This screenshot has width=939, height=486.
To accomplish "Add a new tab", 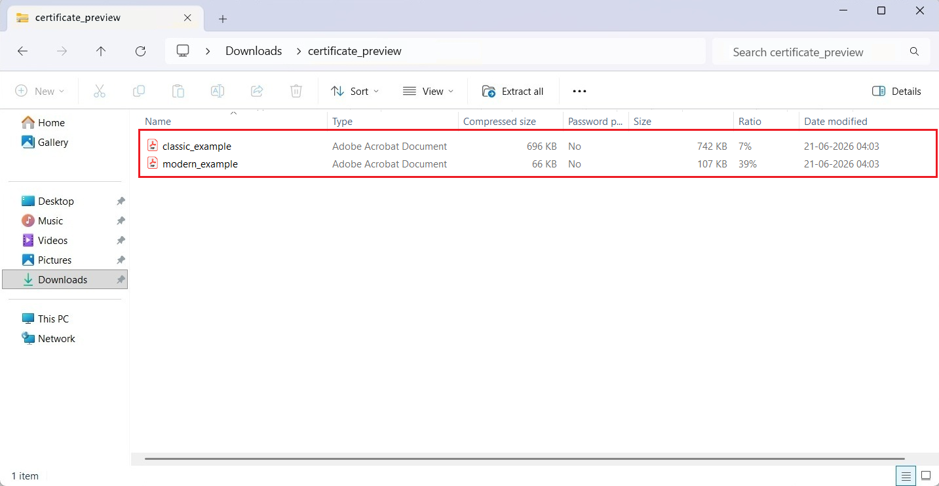I will (223, 19).
